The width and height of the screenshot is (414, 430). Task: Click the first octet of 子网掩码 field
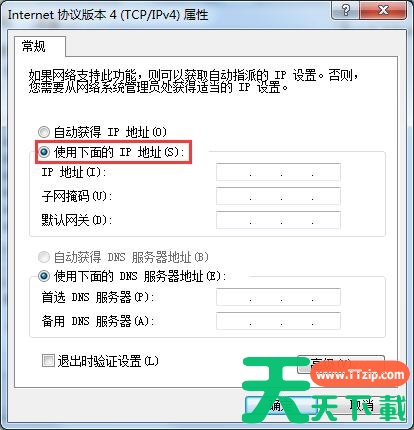[x=233, y=196]
